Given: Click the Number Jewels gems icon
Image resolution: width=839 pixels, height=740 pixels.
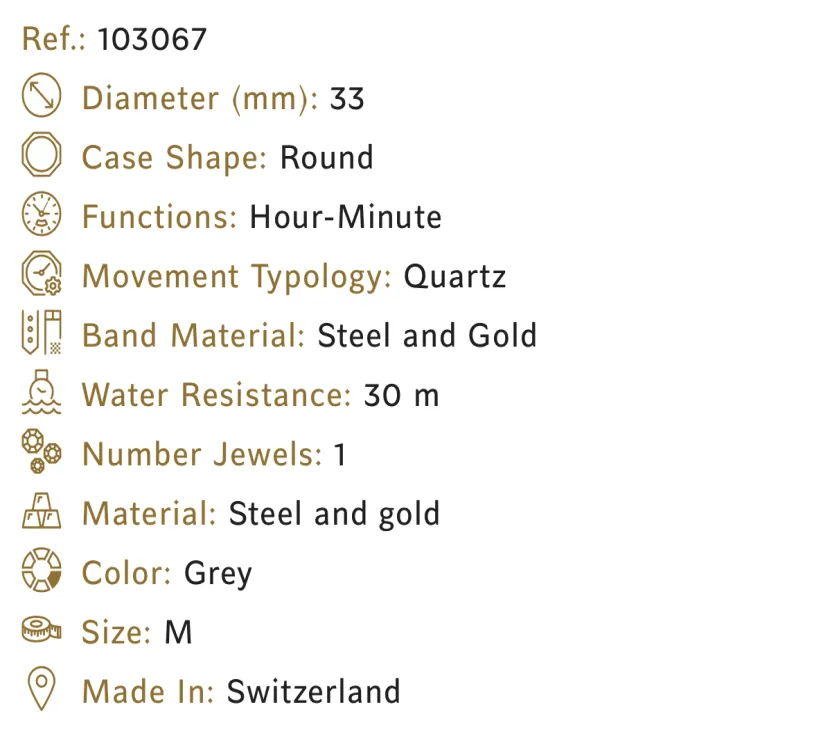Looking at the screenshot, I should 41,453.
